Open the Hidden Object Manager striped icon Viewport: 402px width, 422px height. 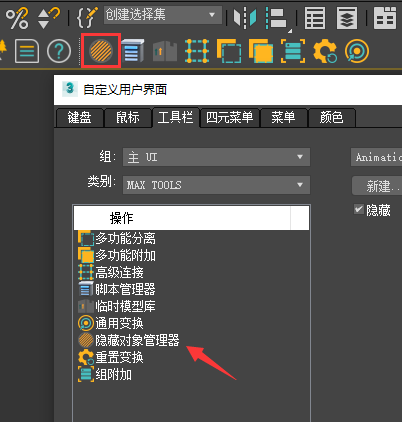pyautogui.click(x=101, y=51)
